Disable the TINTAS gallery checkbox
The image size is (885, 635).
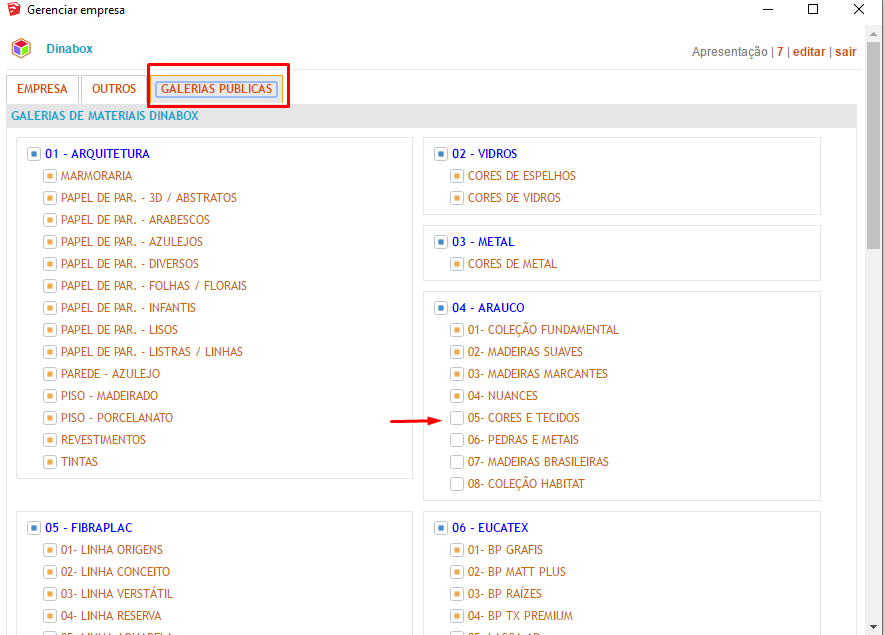click(50, 462)
